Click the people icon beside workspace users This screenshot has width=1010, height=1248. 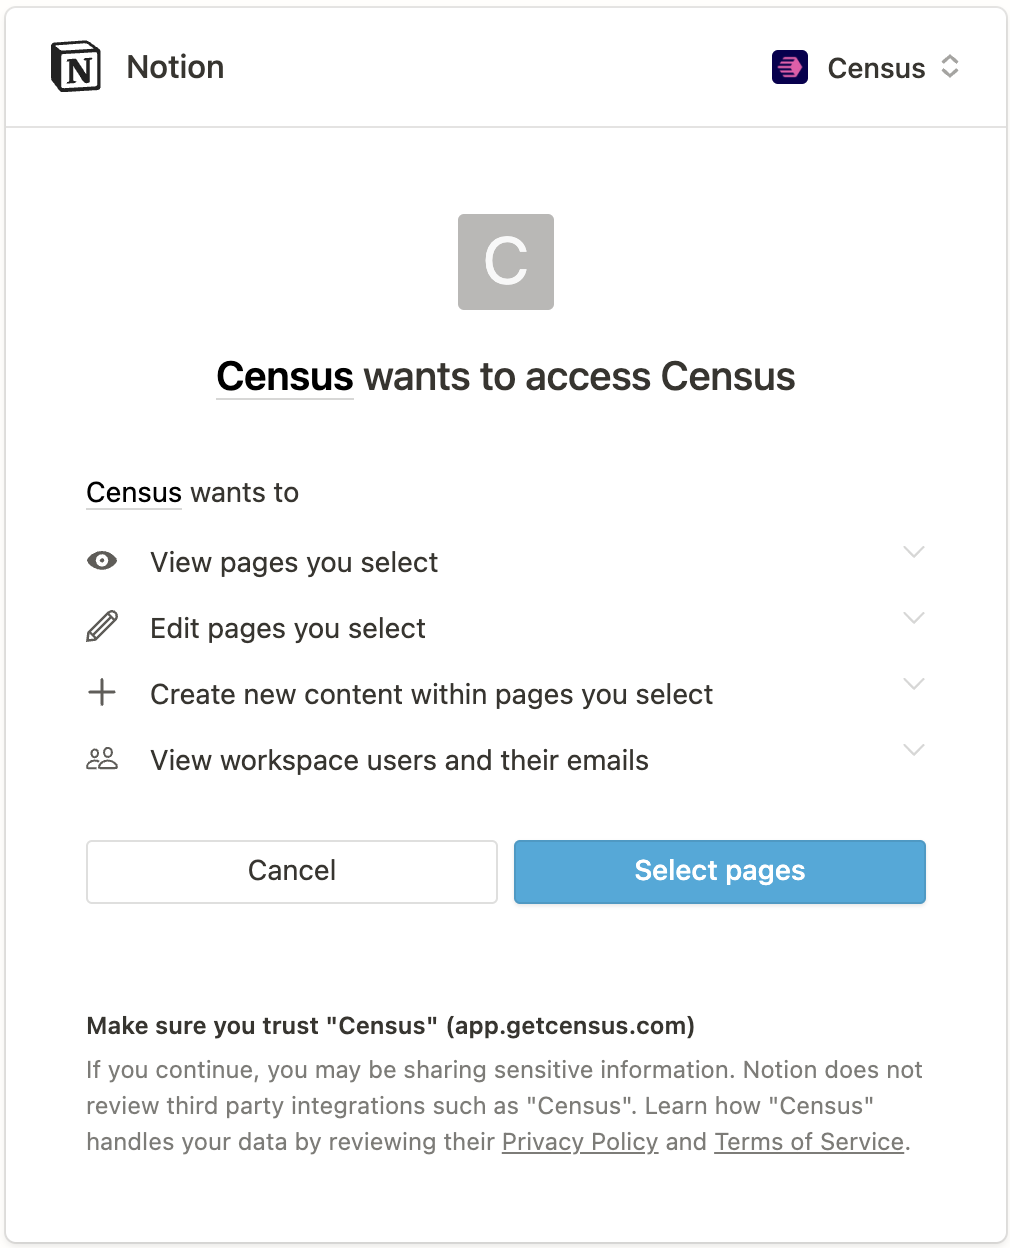102,759
